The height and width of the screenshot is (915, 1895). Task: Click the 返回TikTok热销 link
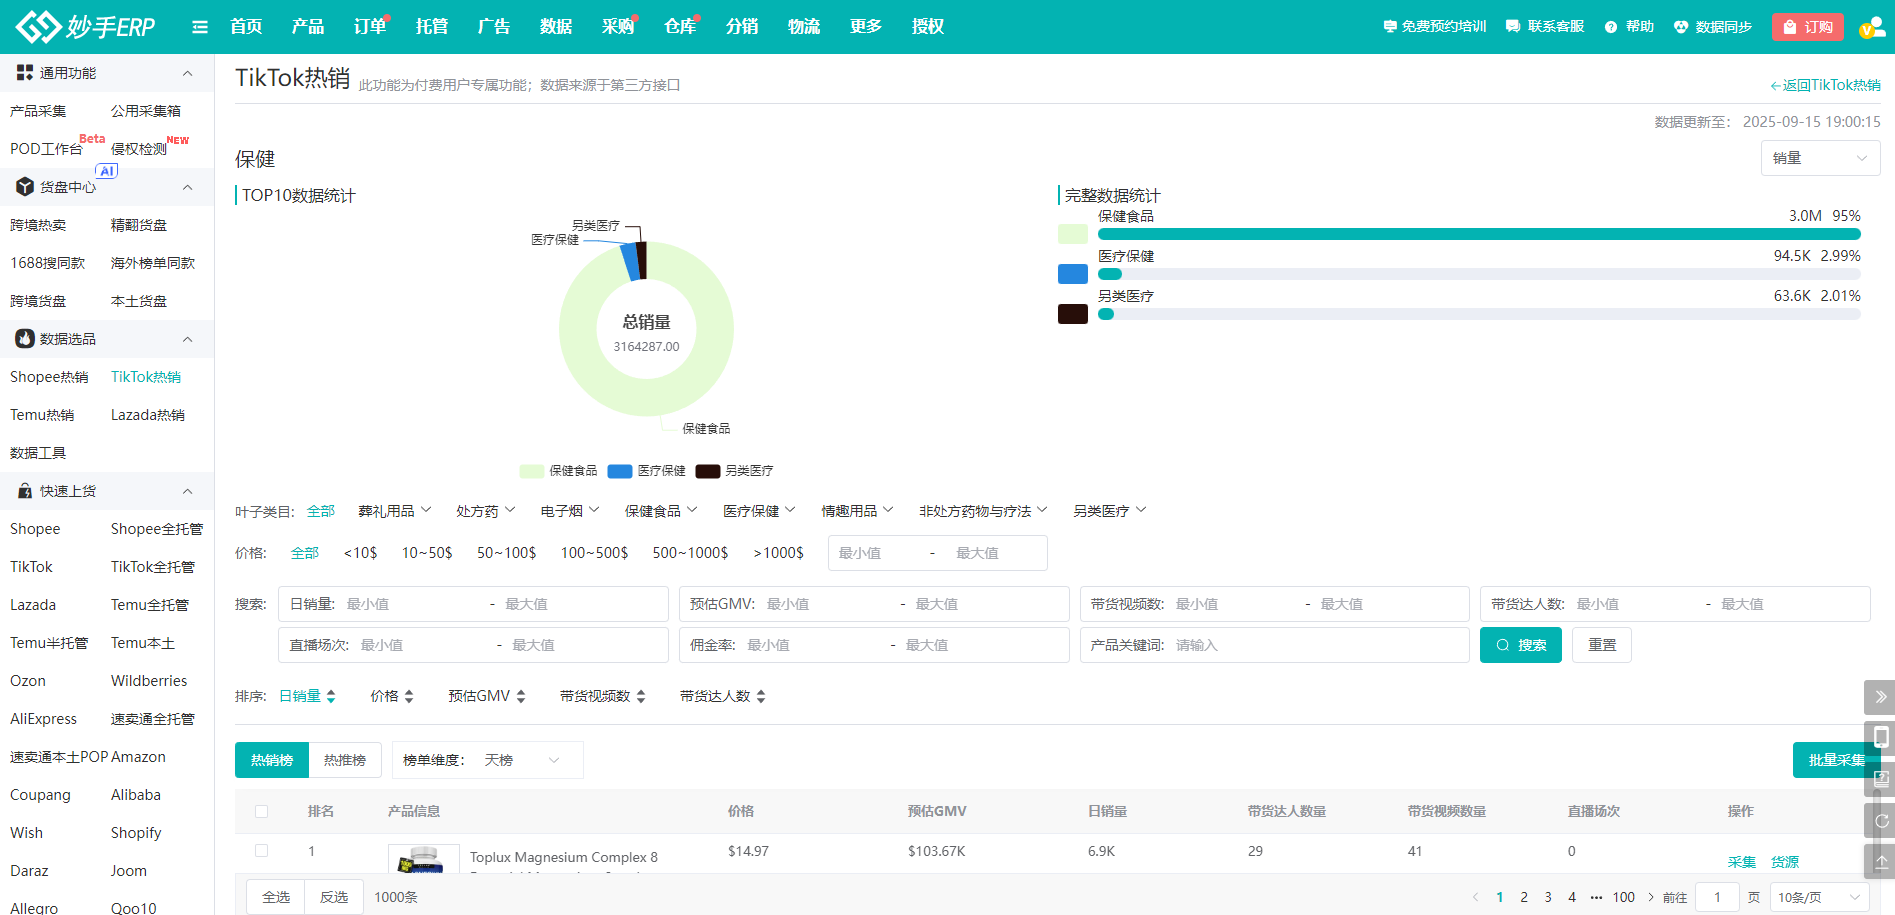tap(1825, 85)
